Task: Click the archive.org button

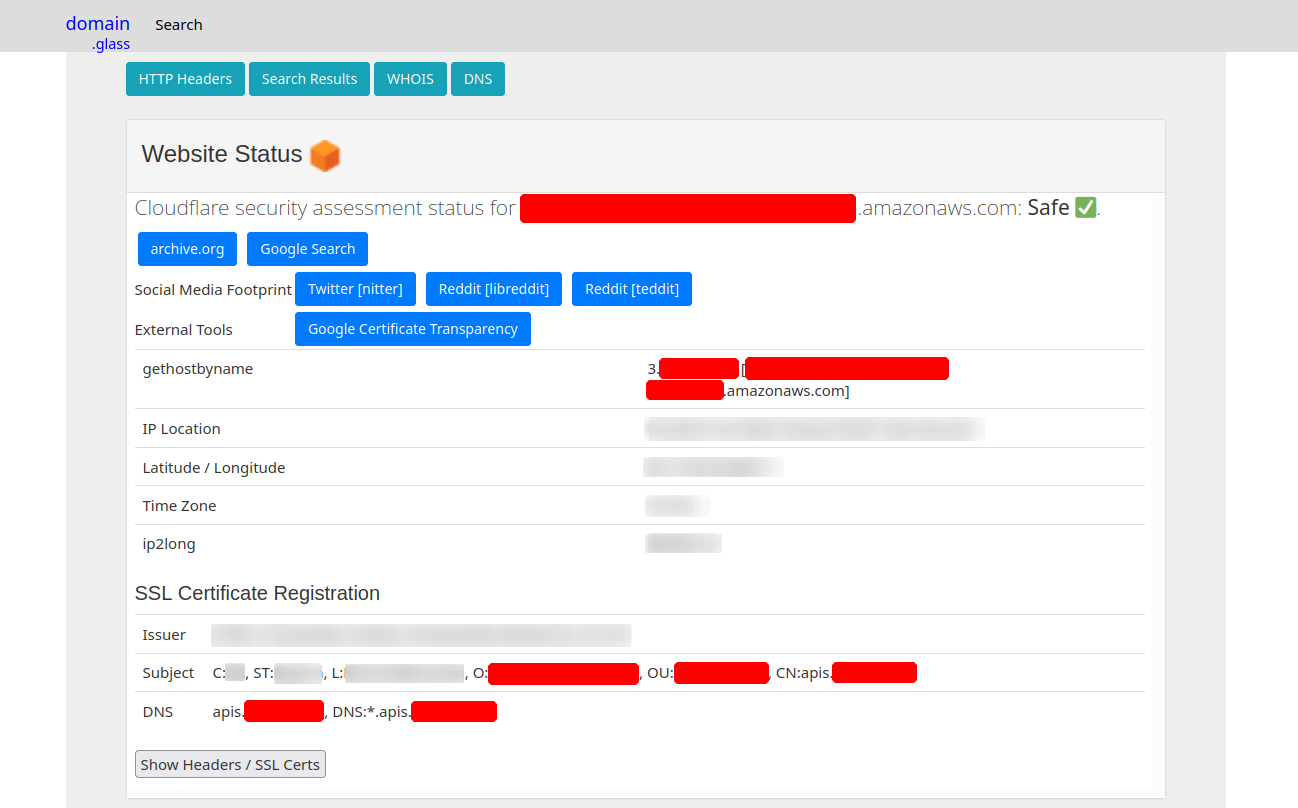Action: point(187,249)
